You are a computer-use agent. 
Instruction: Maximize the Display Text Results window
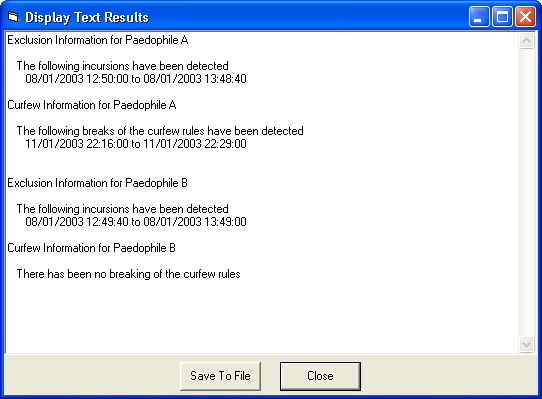(502, 16)
